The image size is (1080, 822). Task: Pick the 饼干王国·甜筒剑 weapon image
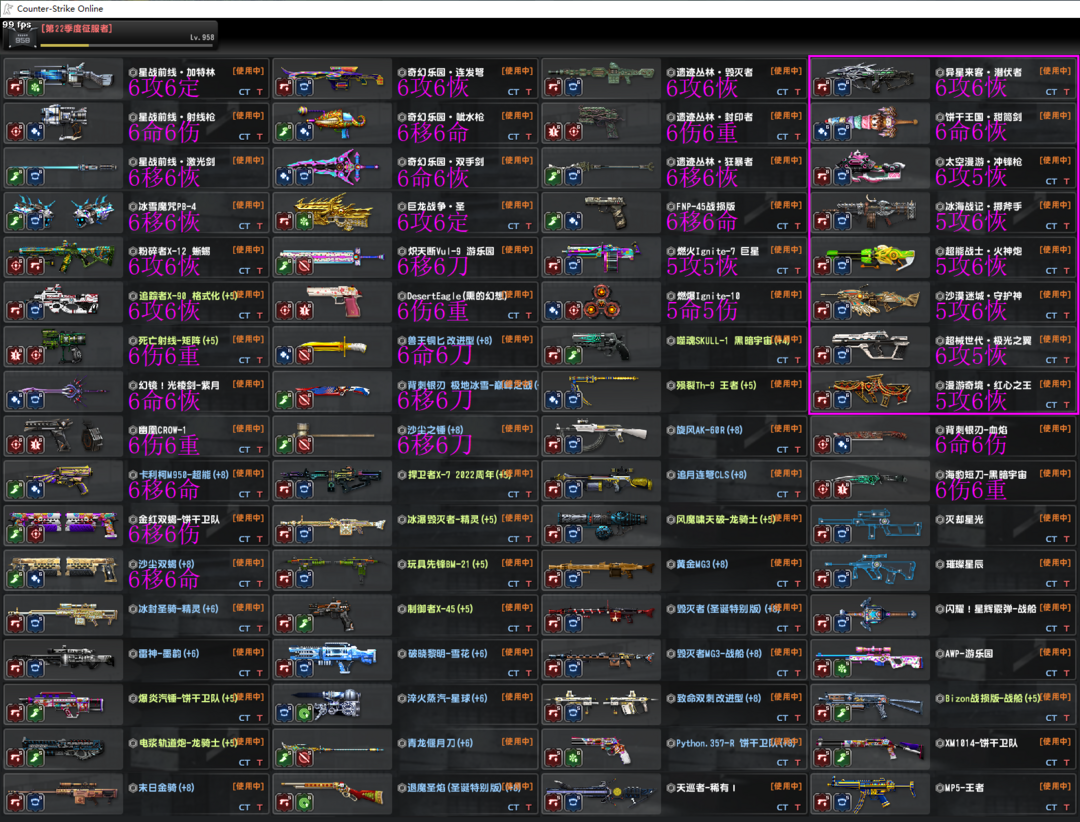click(x=870, y=122)
